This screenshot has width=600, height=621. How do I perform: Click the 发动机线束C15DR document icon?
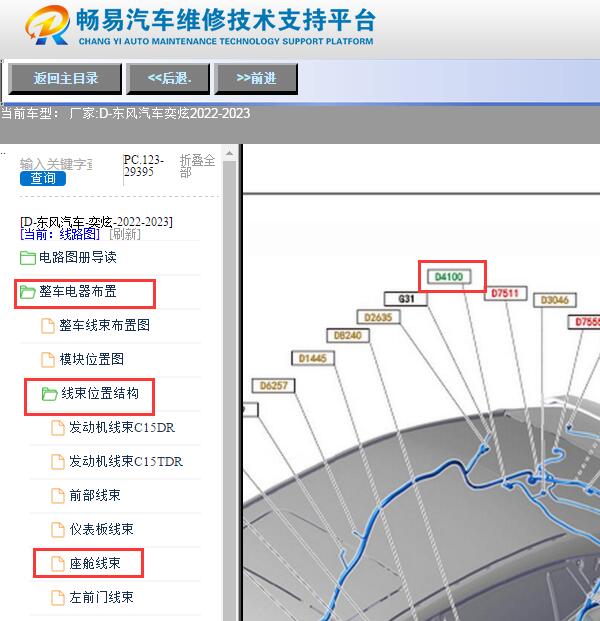pos(58,428)
